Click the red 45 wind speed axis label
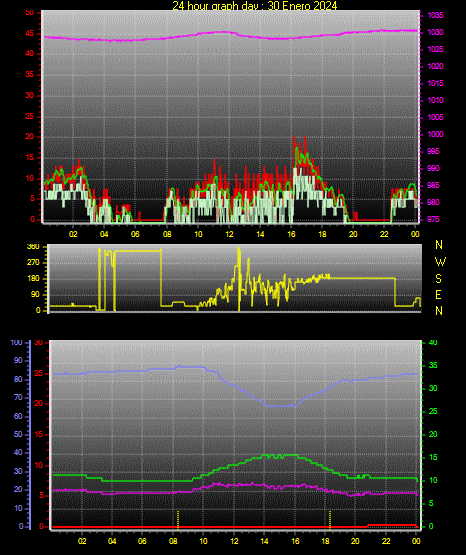Viewport: 466px width, 555px height. click(30, 34)
